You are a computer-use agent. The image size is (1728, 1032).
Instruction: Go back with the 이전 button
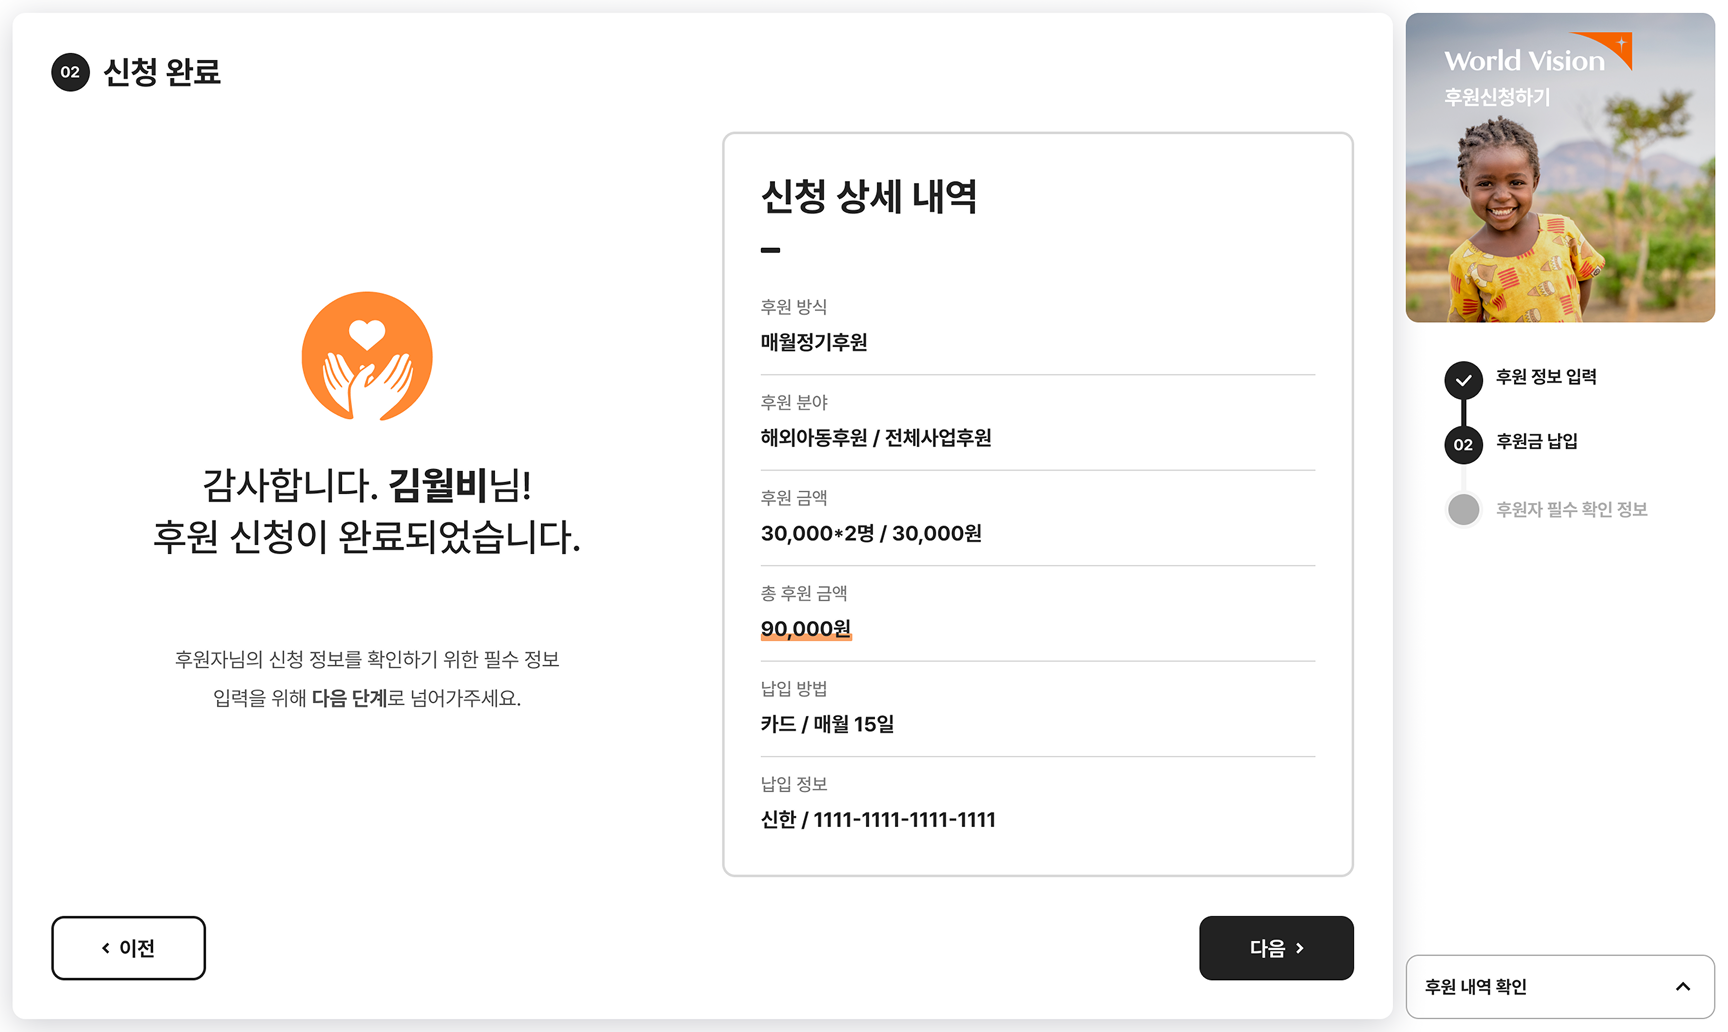(128, 948)
